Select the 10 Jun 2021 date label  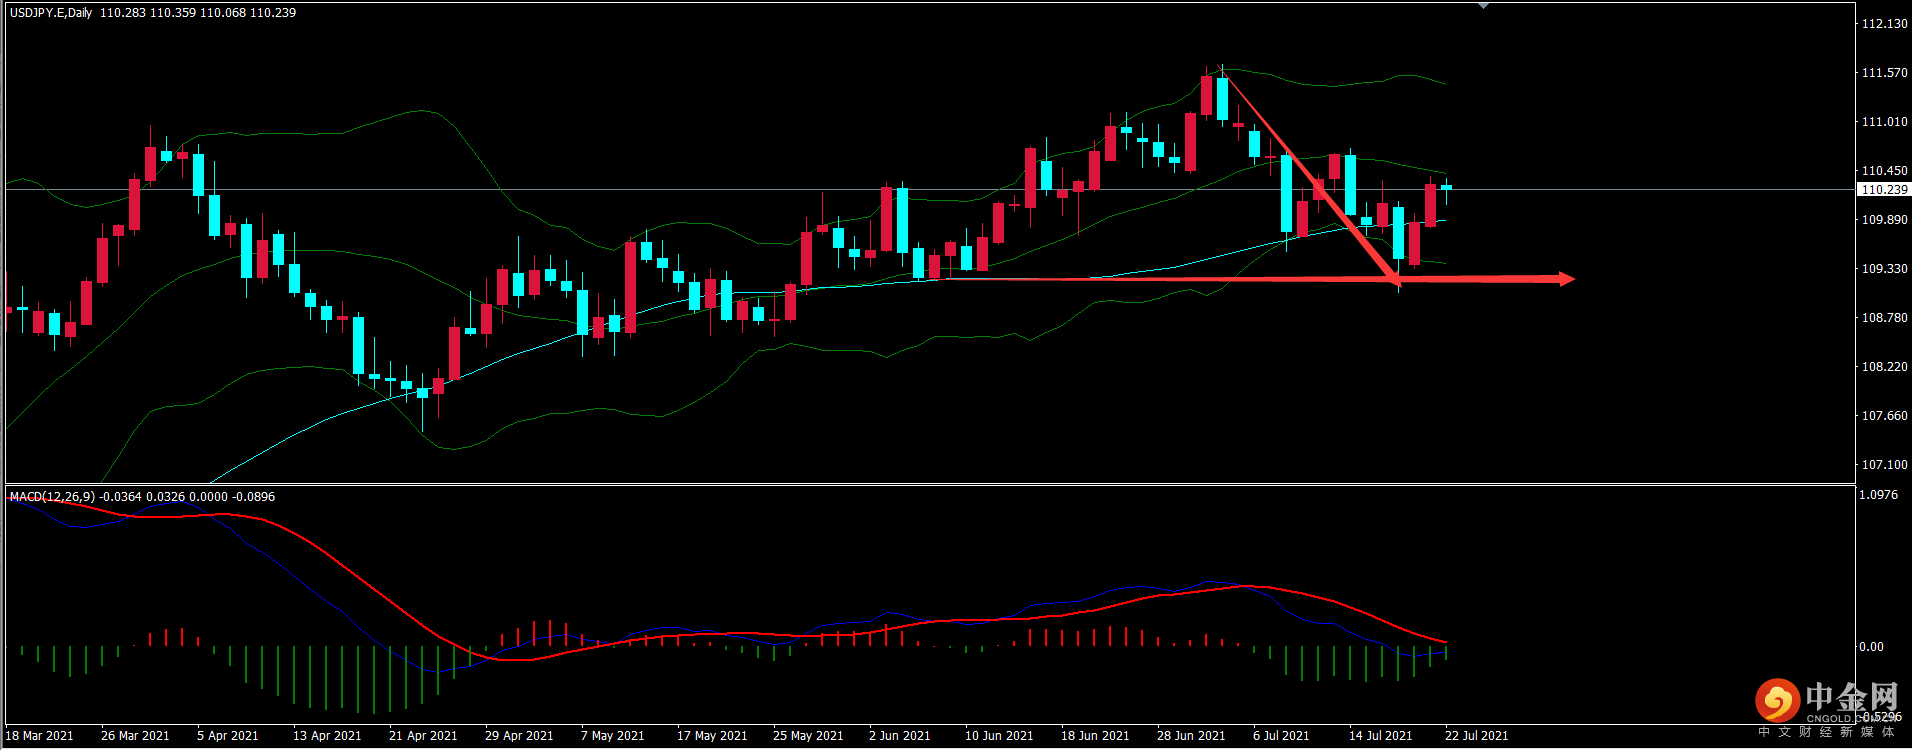(x=999, y=736)
